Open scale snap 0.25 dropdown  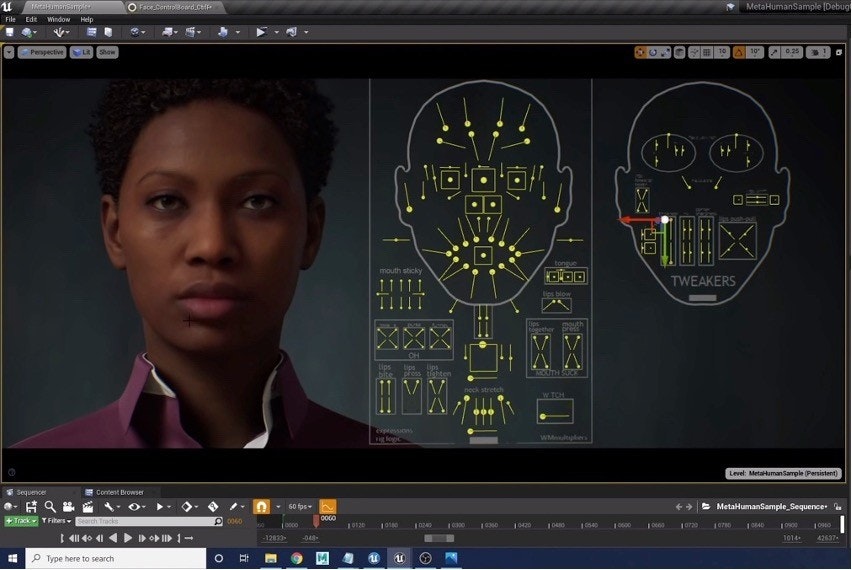[x=792, y=52]
